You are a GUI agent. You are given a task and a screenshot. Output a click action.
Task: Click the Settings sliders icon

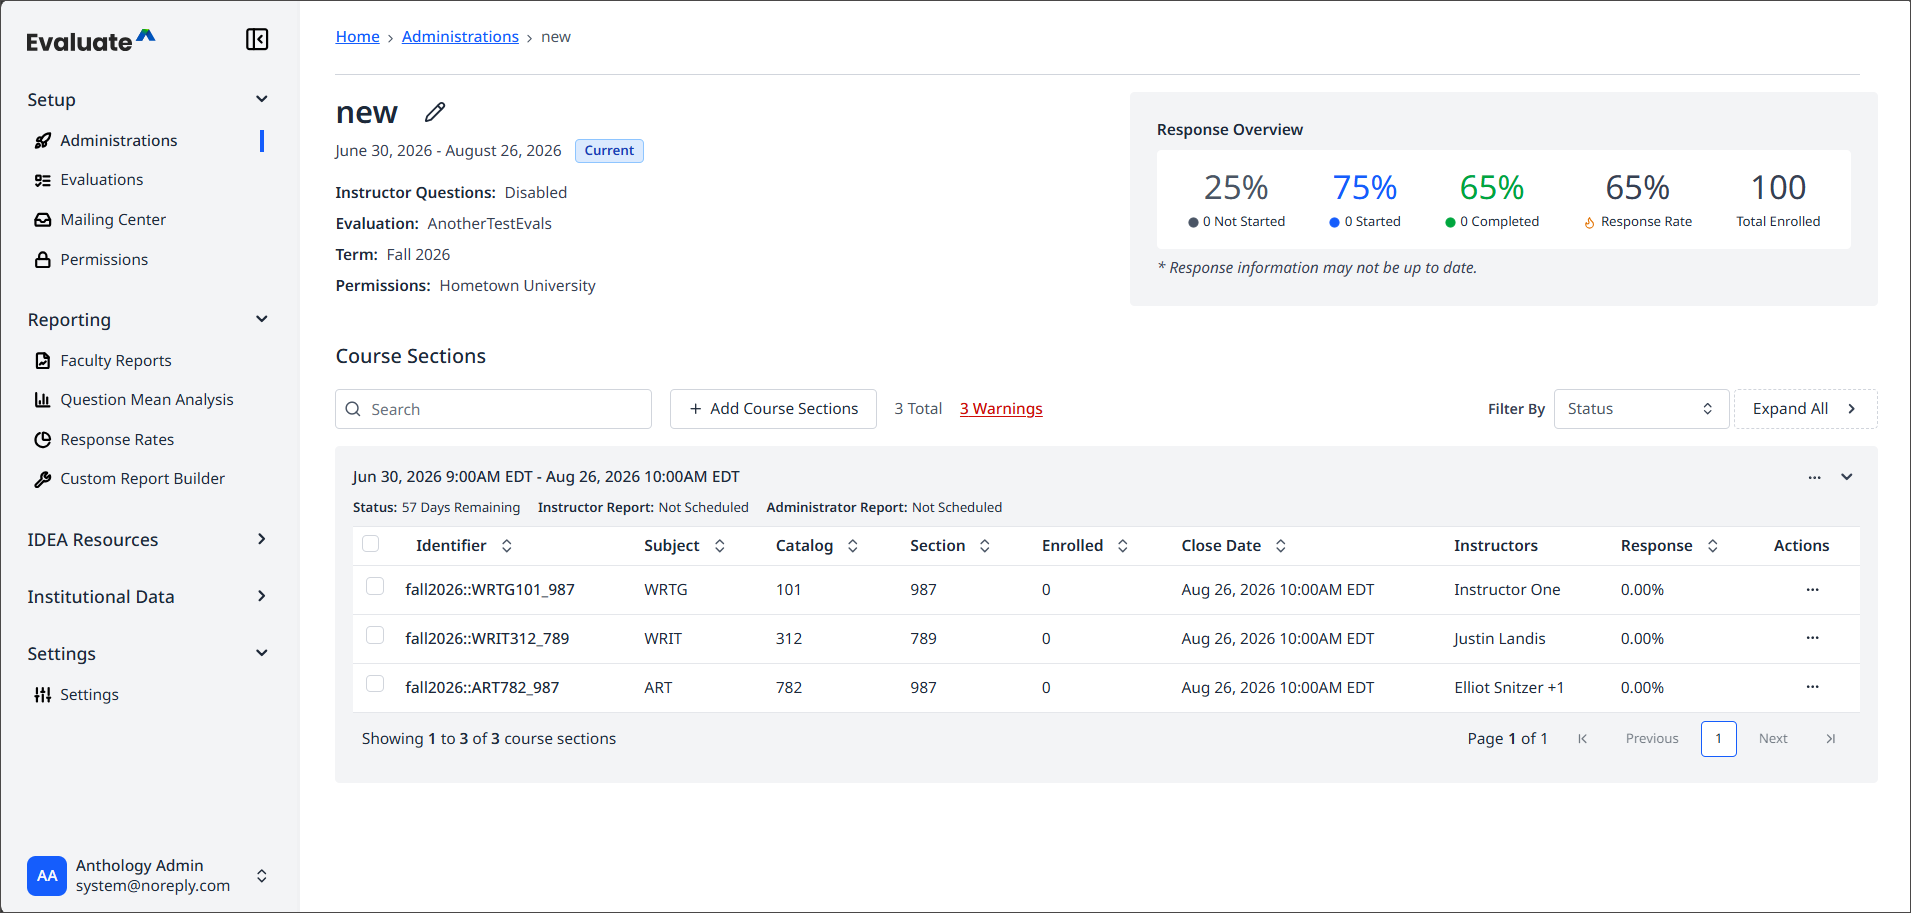click(x=43, y=695)
